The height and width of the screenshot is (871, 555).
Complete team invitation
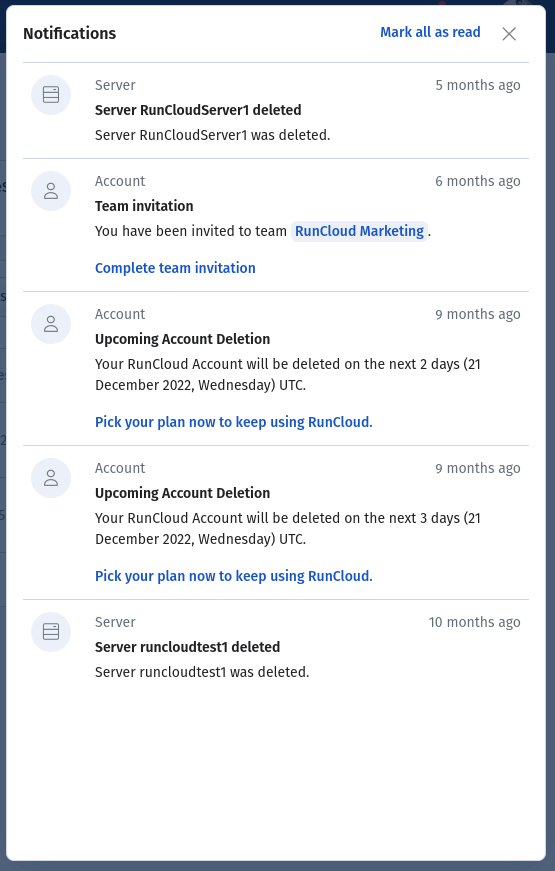tap(175, 268)
